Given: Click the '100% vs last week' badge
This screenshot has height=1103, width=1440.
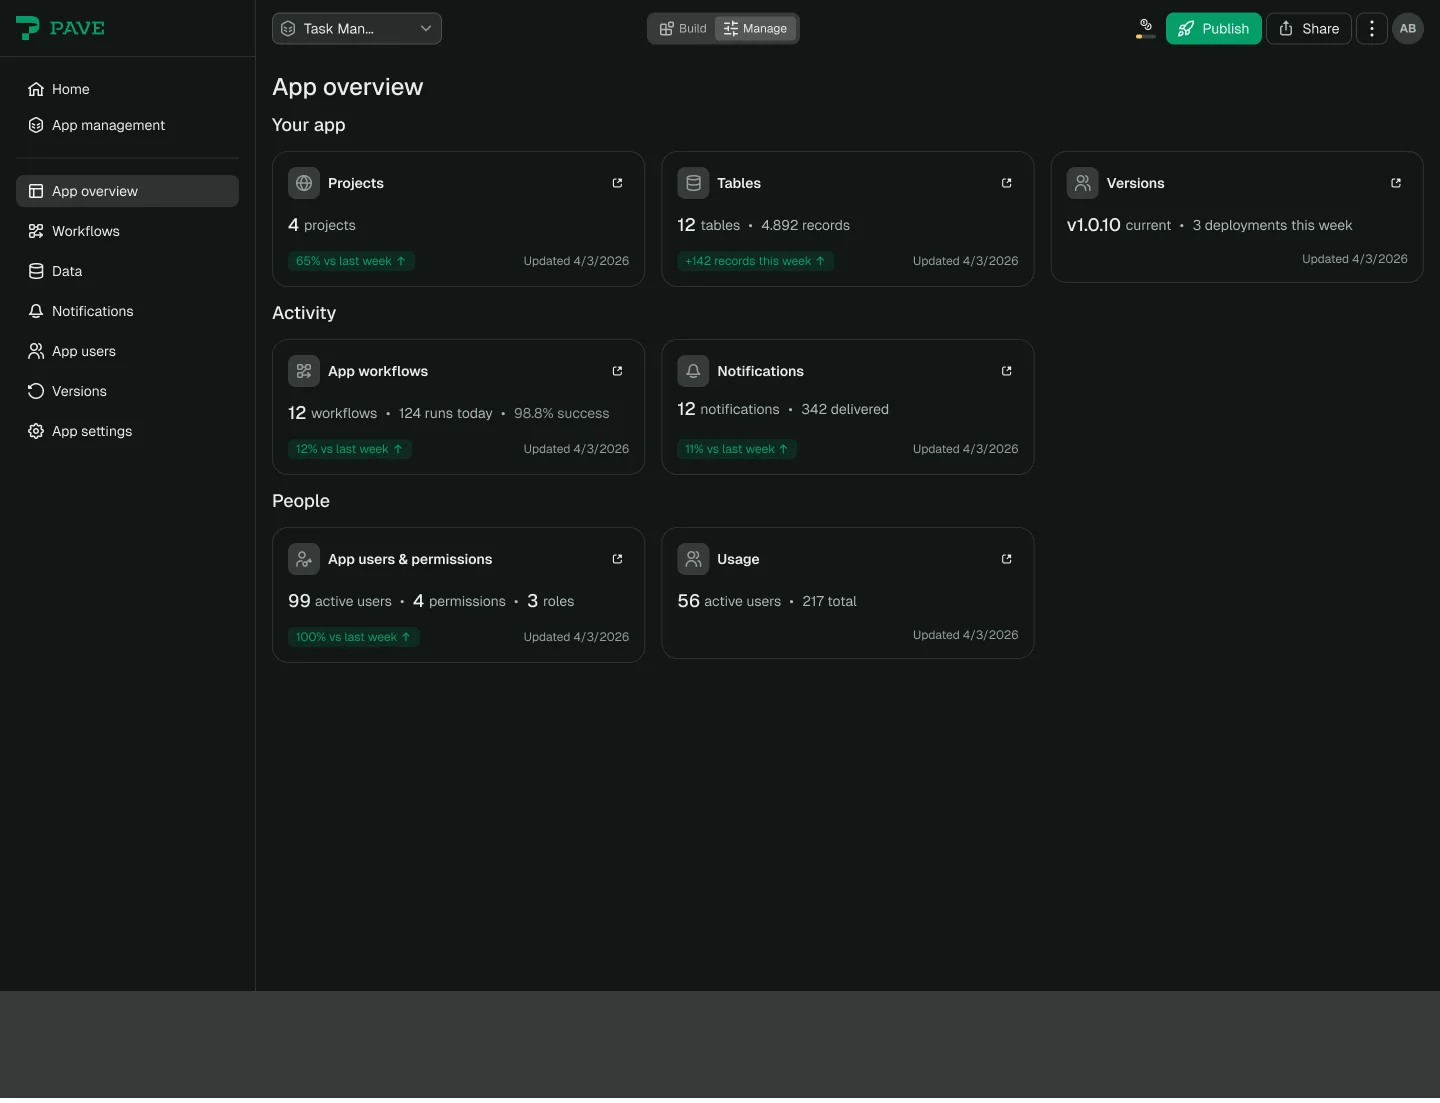Looking at the screenshot, I should pyautogui.click(x=354, y=637).
